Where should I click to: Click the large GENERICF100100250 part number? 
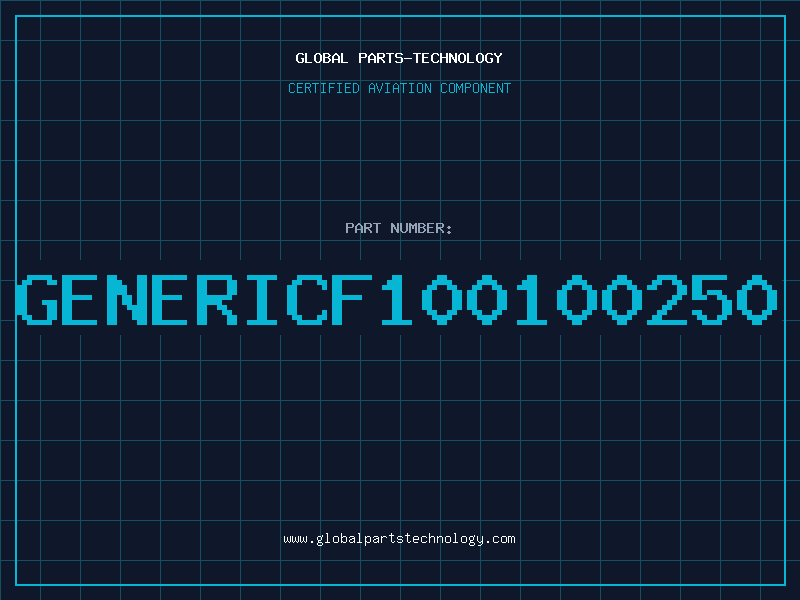(x=397, y=299)
